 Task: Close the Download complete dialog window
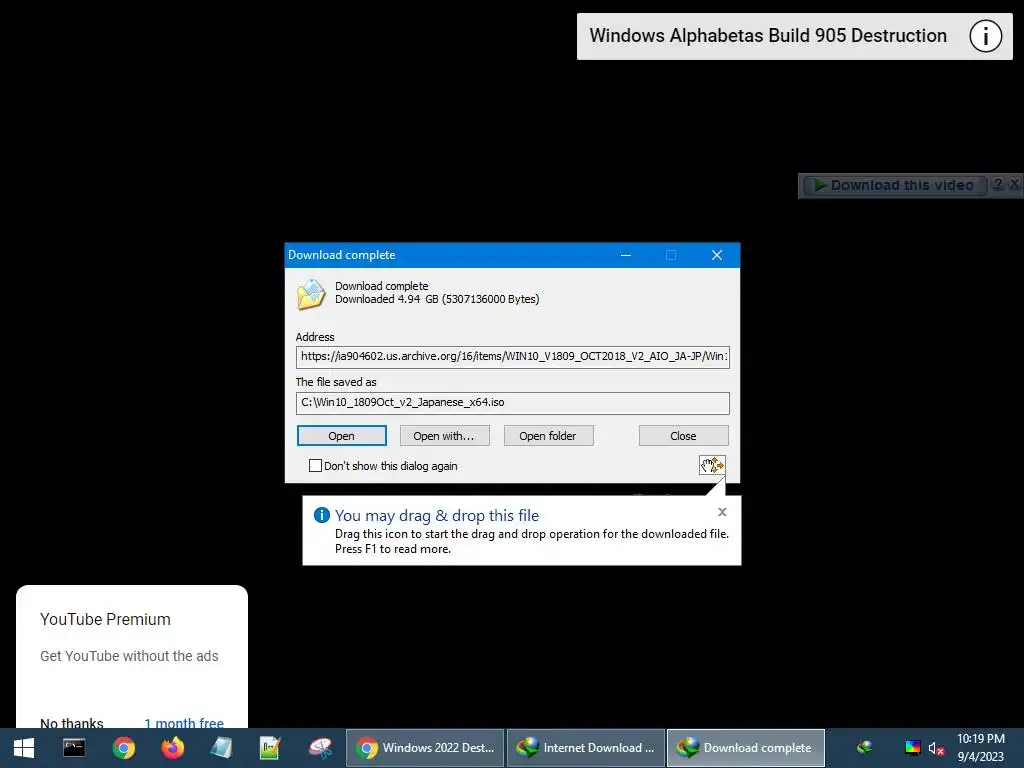tap(717, 255)
